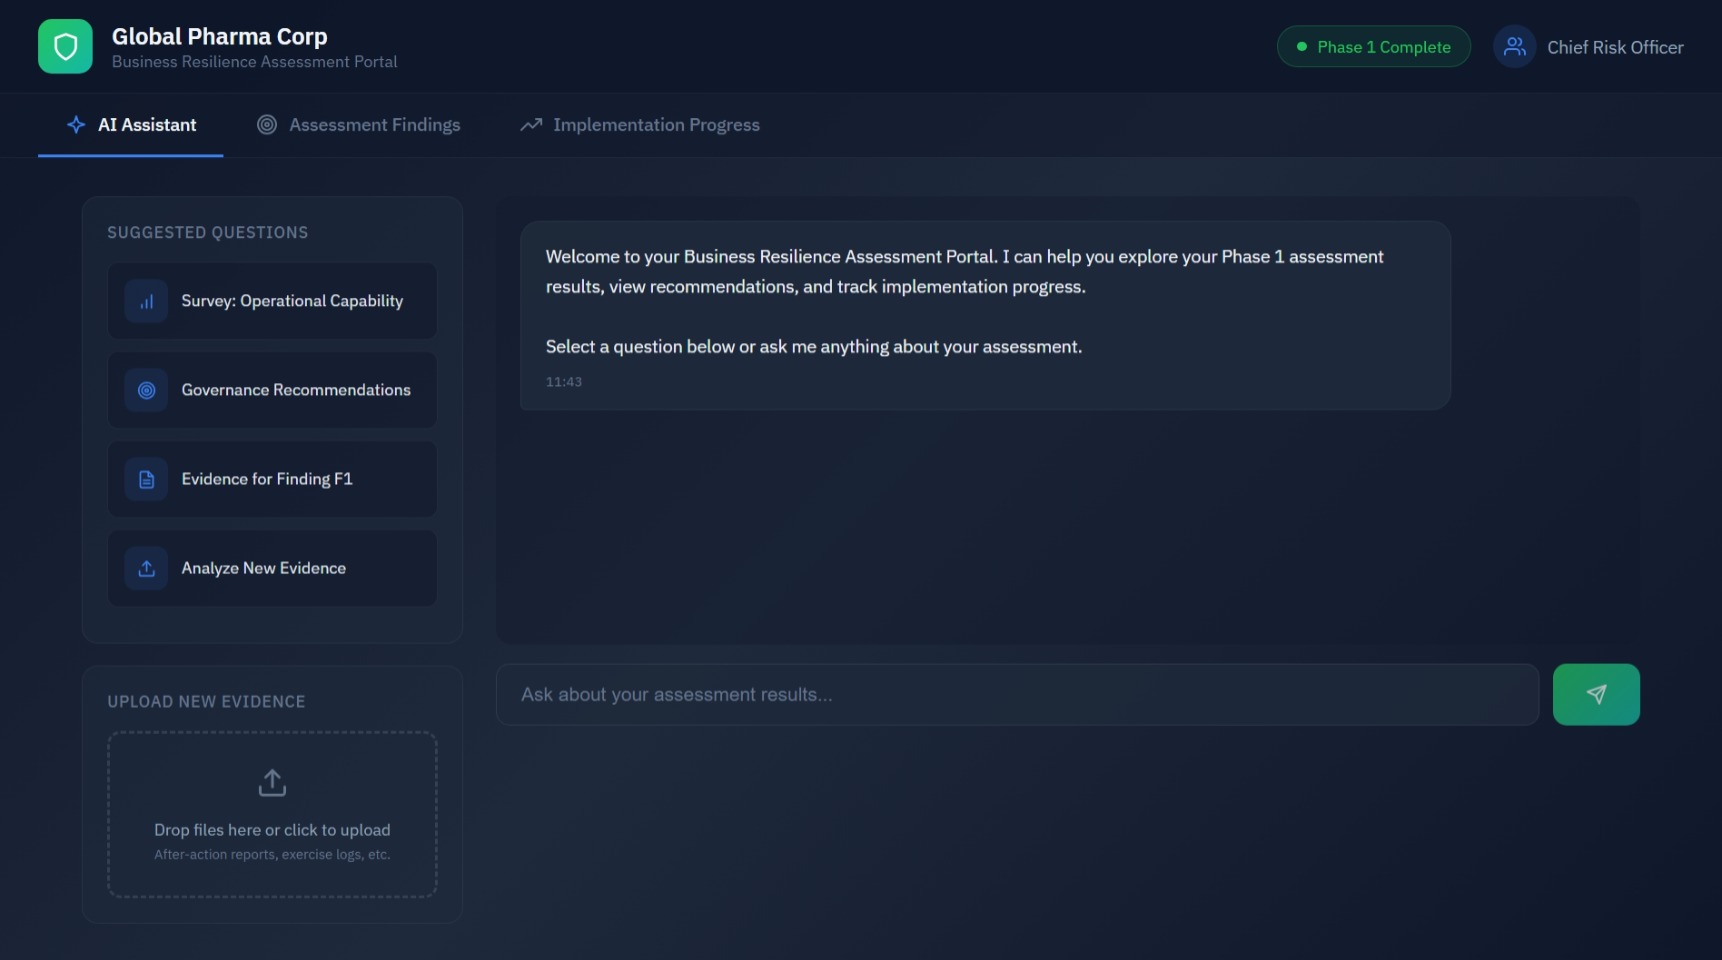Click the target icon on Assessment Findings tab

(266, 124)
